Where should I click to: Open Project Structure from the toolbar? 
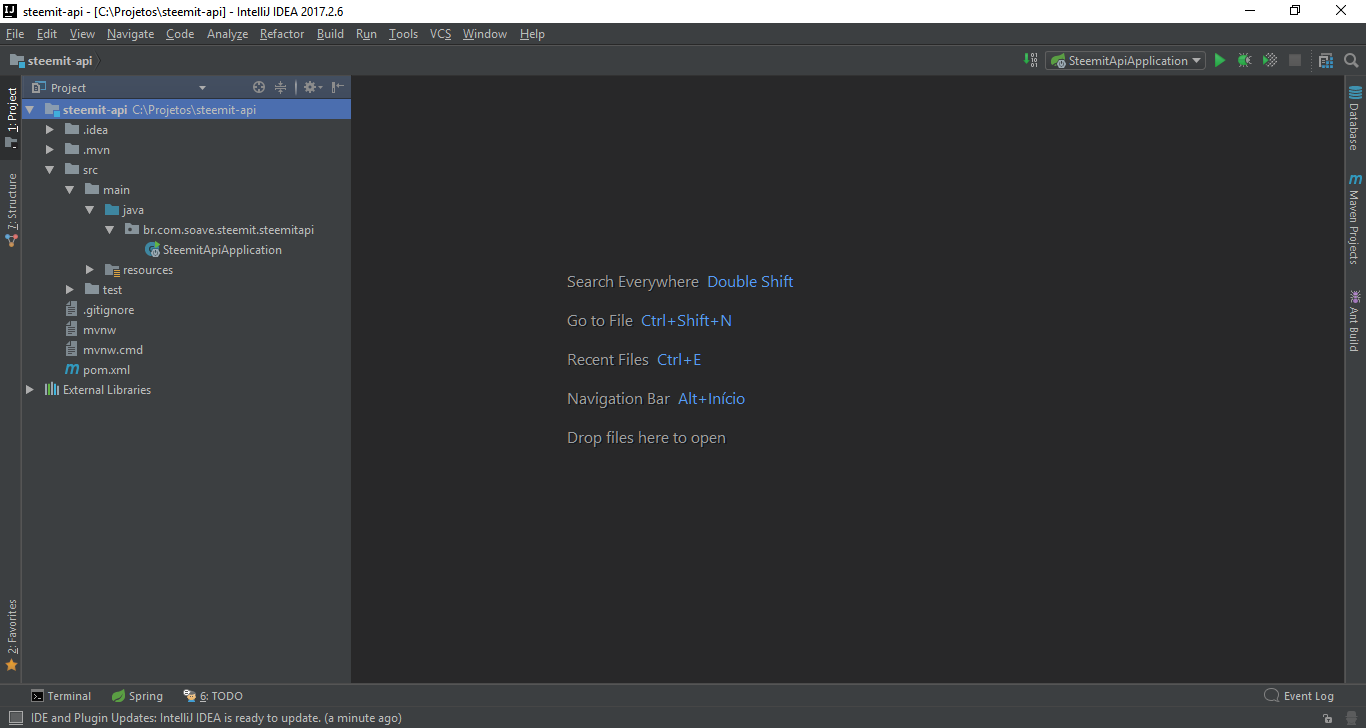[1326, 61]
